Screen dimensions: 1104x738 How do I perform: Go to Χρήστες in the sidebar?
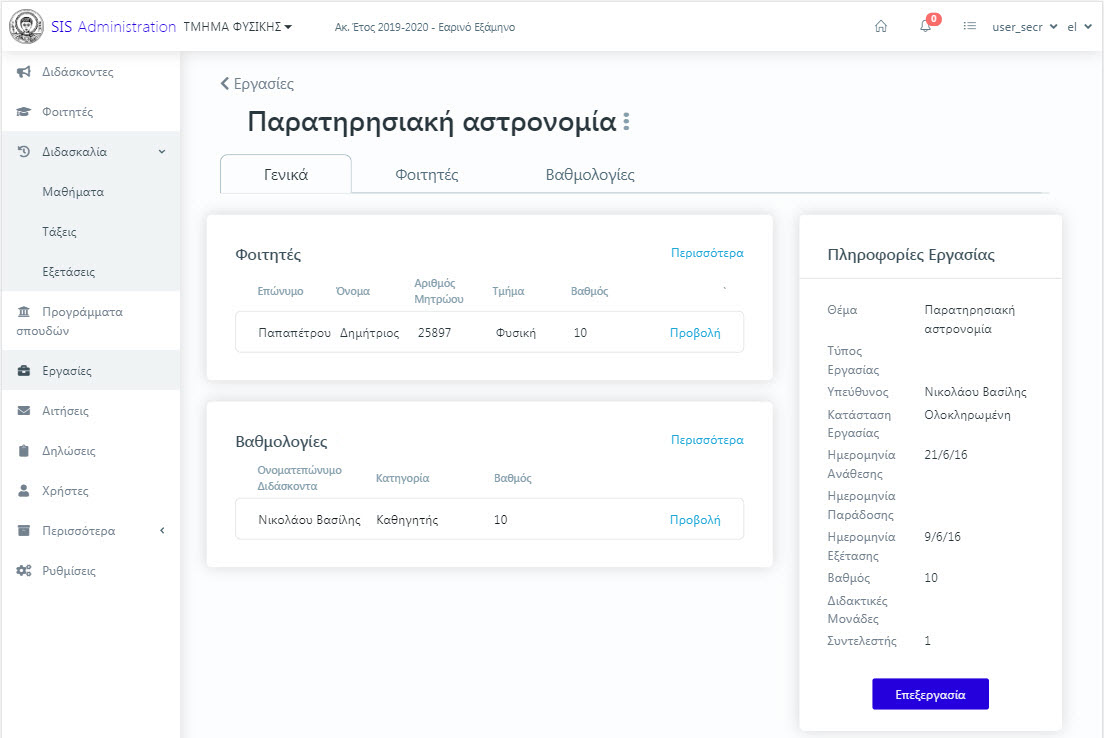(65, 491)
